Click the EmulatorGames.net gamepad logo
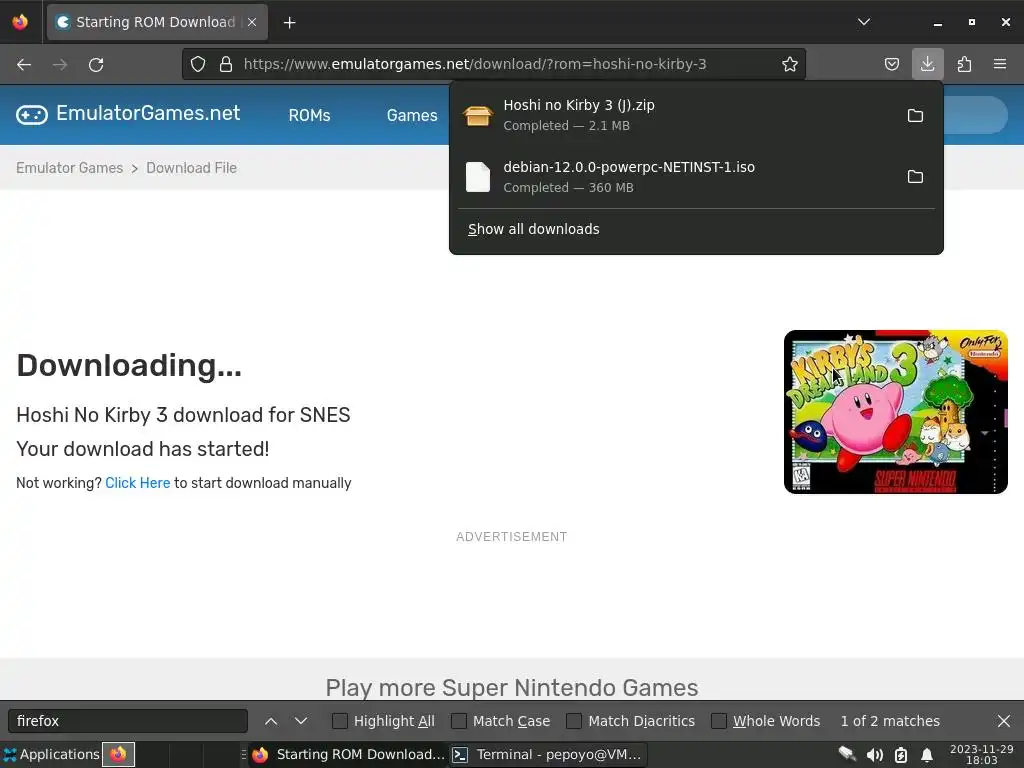 click(128, 114)
